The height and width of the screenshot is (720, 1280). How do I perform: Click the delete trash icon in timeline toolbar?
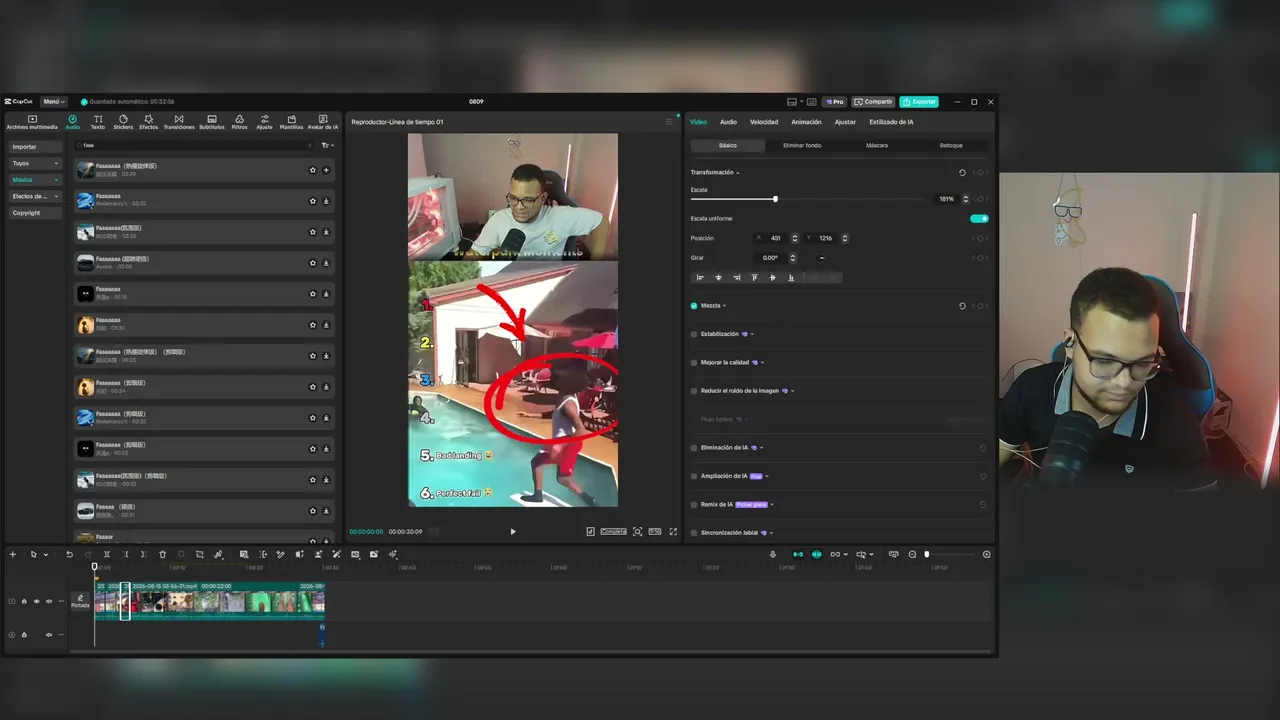162,554
